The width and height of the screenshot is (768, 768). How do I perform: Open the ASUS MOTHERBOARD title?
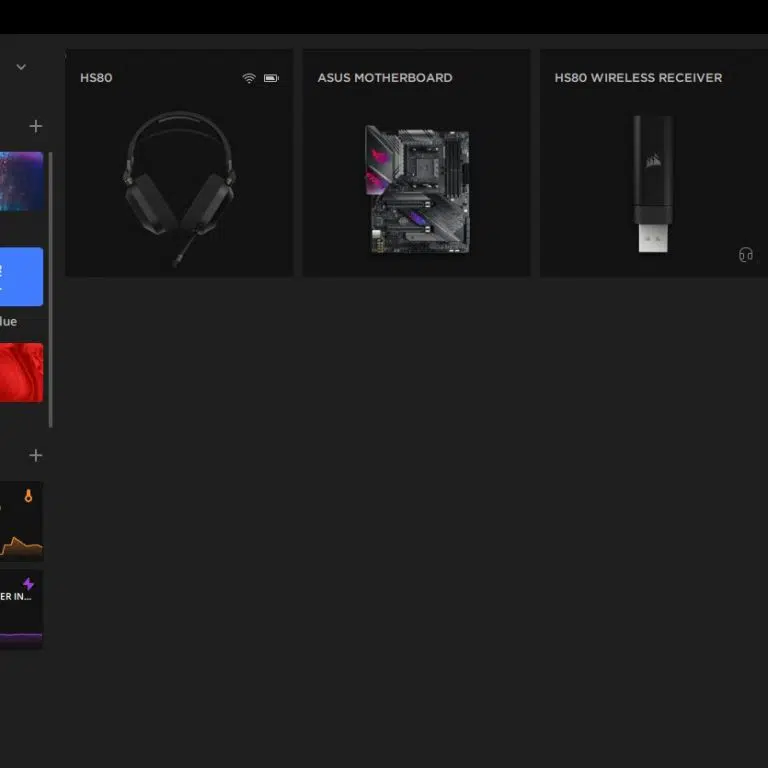[x=384, y=78]
